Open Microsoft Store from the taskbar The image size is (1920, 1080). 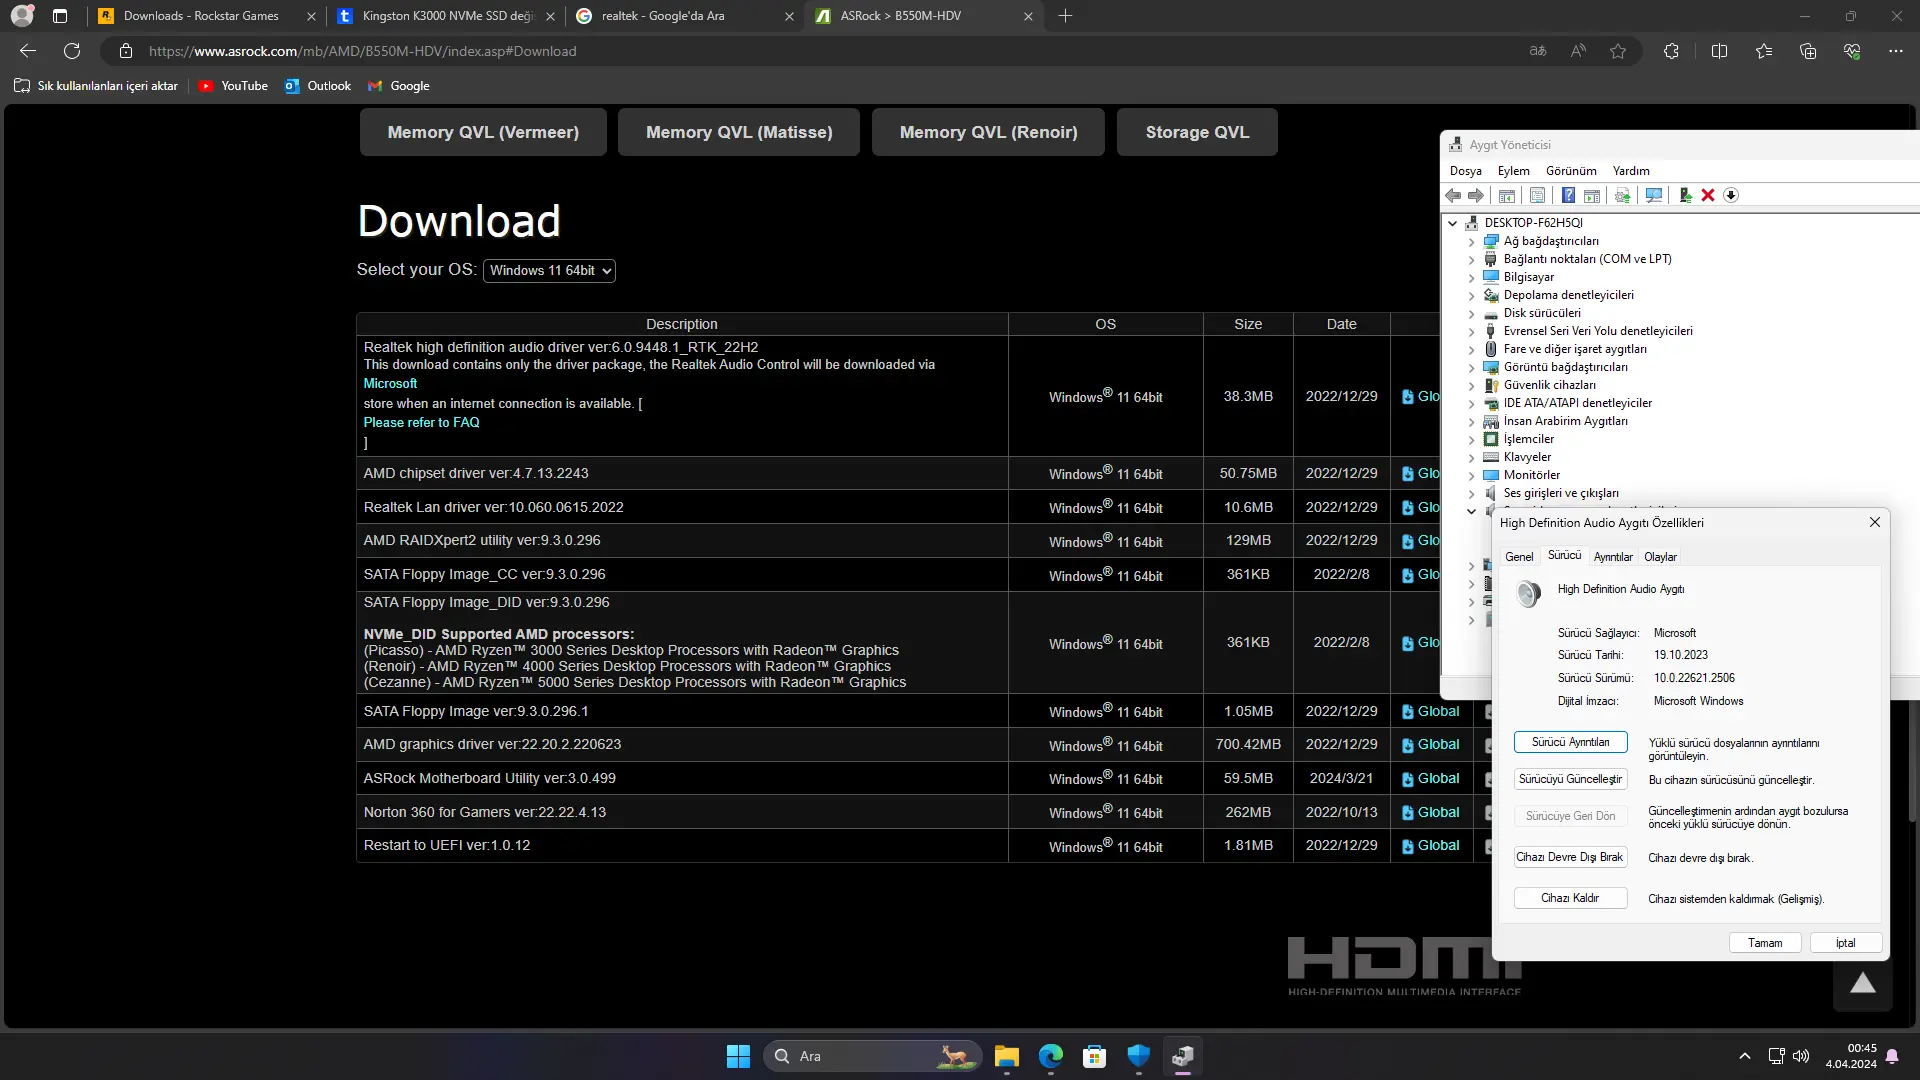(1094, 1056)
